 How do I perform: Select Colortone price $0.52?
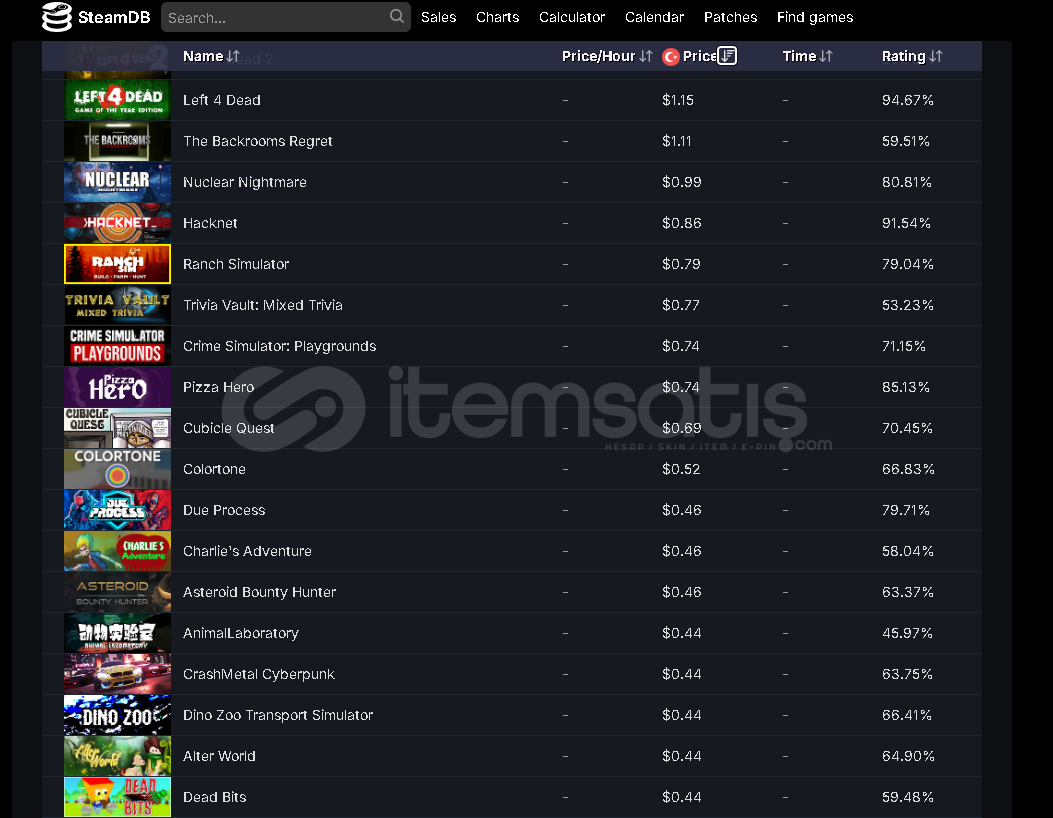point(681,469)
